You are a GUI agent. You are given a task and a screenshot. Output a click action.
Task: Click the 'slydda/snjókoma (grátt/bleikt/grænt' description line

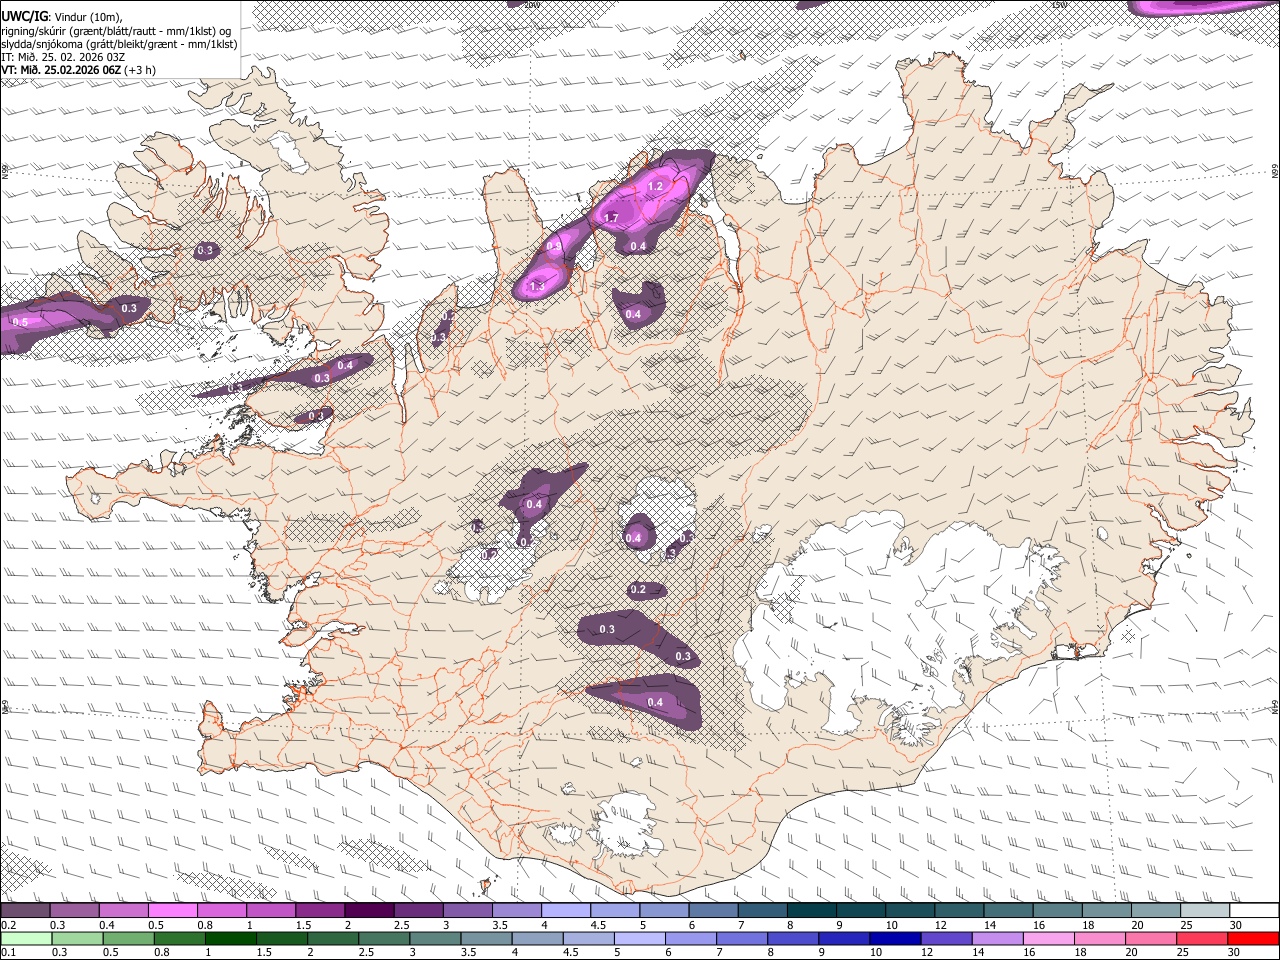click(x=119, y=44)
